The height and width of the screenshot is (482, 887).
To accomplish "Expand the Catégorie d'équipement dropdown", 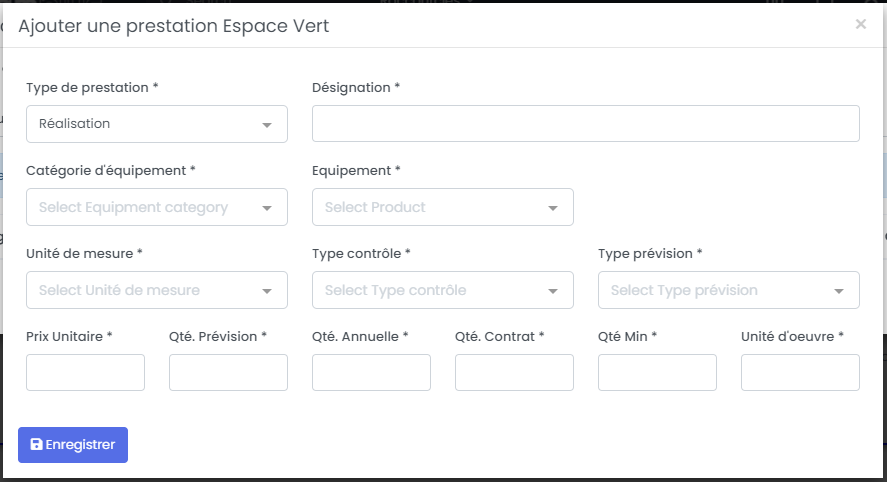I will (156, 207).
